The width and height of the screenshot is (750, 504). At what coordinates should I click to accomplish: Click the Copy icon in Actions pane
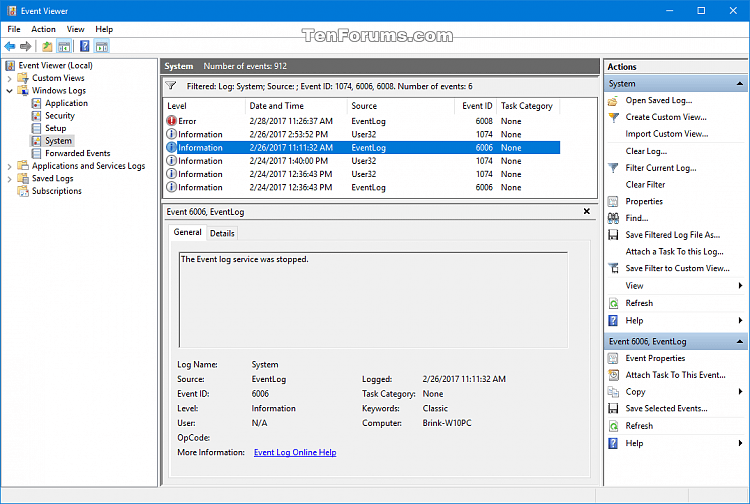[x=613, y=392]
